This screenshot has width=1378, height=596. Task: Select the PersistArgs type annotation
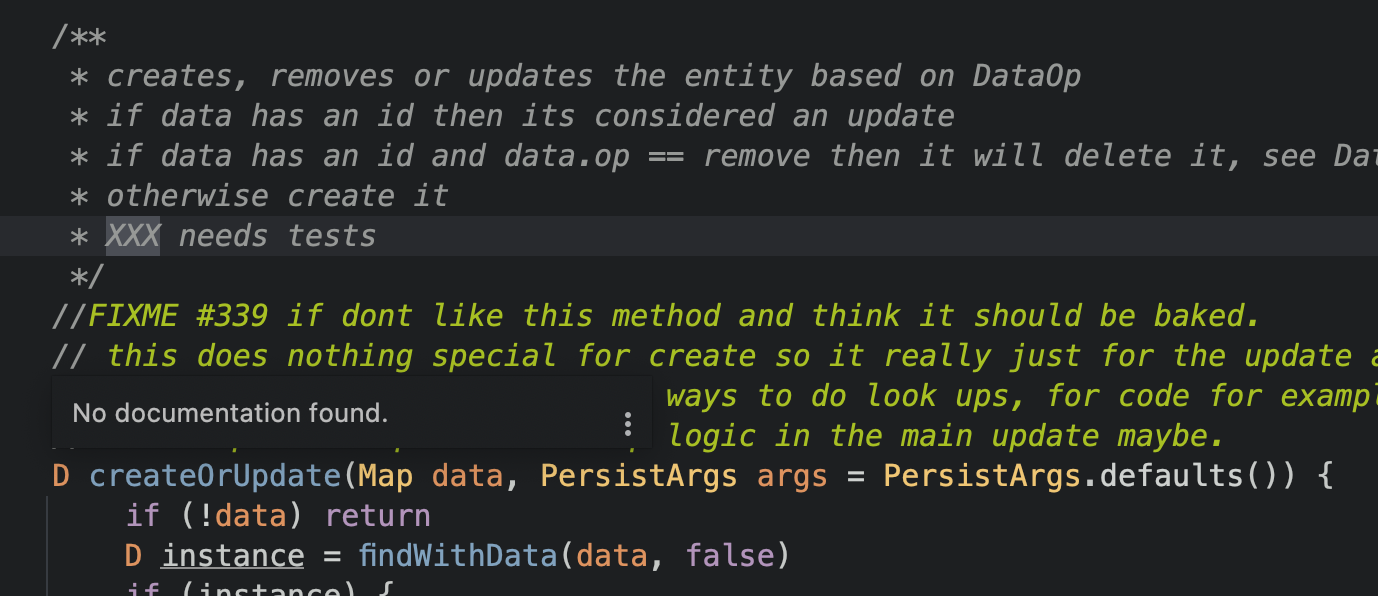click(x=638, y=475)
